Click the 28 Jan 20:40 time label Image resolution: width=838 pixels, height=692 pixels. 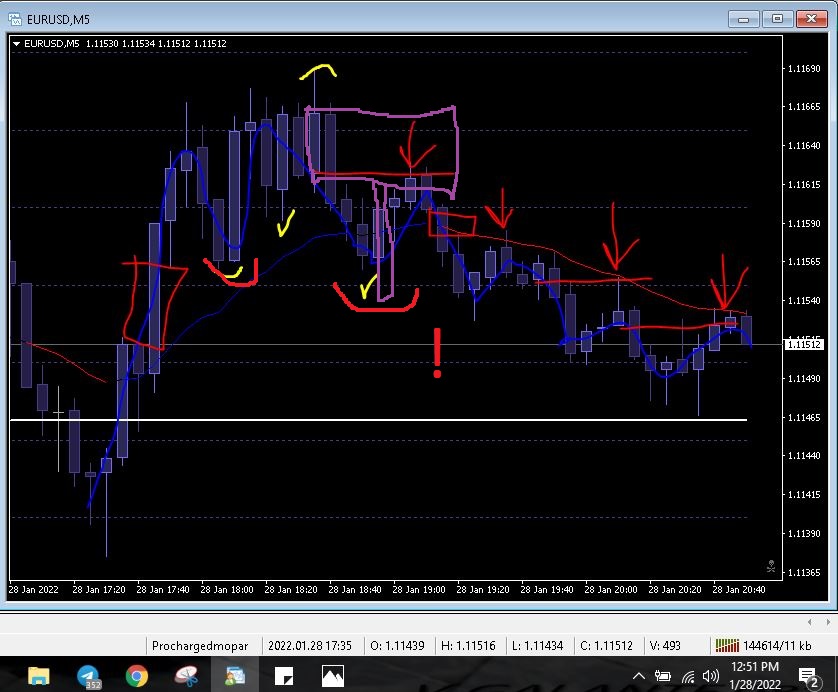pos(739,589)
